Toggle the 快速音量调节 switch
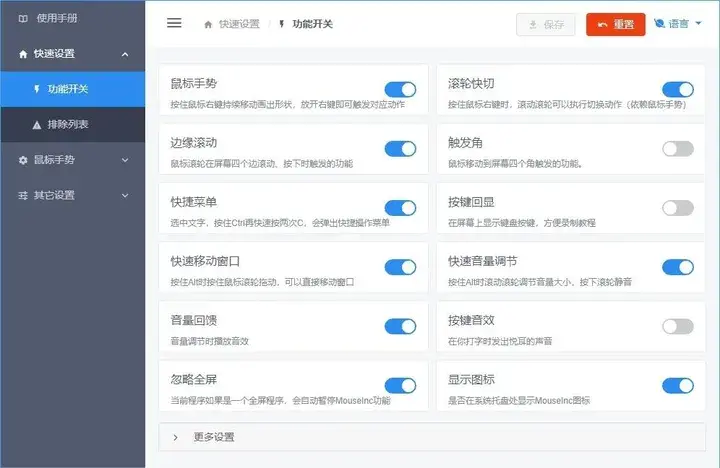The image size is (720, 468). pos(678,267)
